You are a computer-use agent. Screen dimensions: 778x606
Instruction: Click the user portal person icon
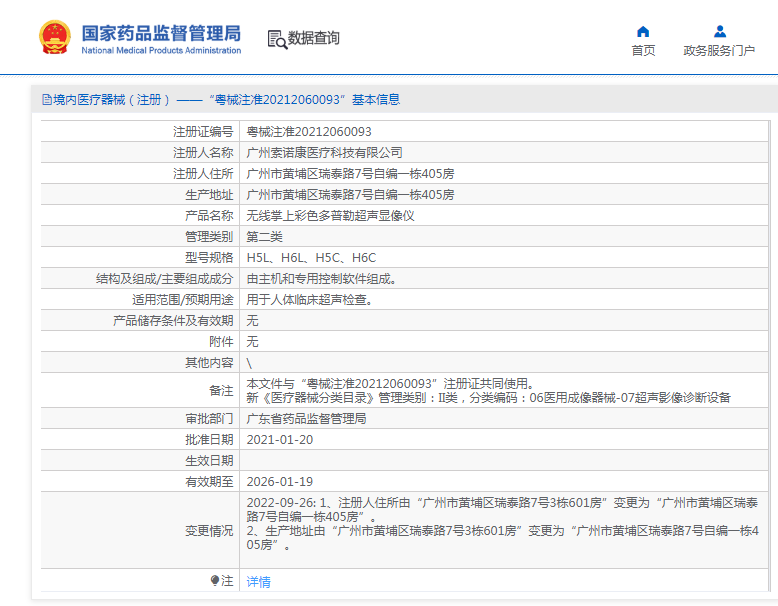pos(719,31)
